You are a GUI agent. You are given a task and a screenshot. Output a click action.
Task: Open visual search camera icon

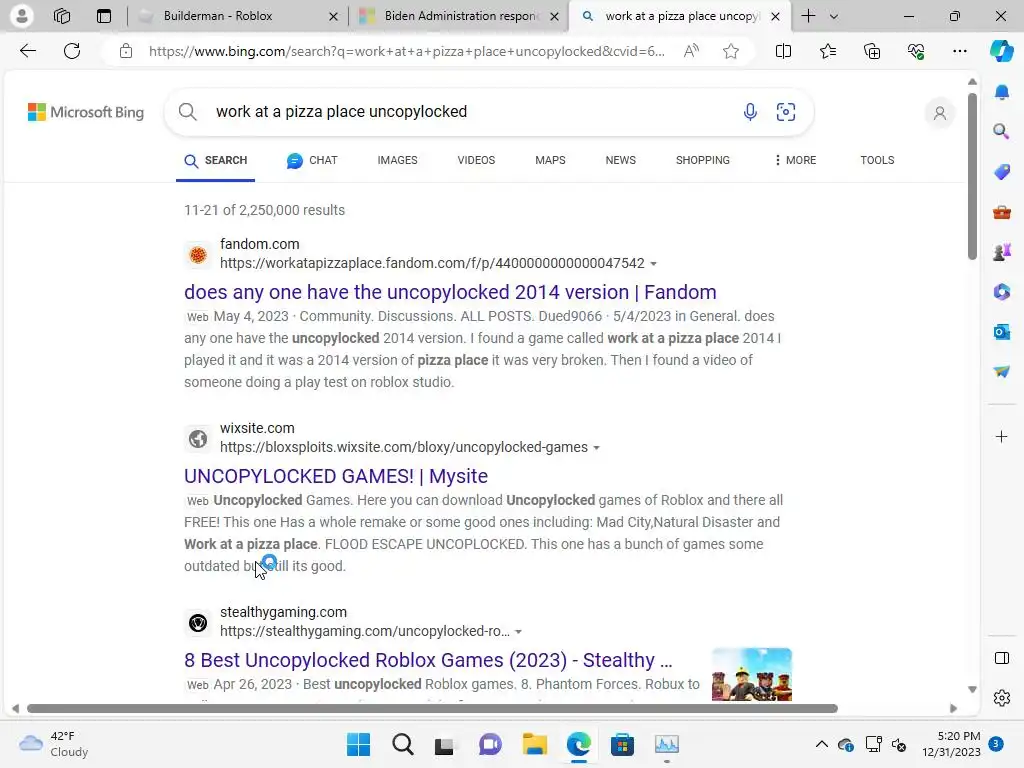point(786,112)
